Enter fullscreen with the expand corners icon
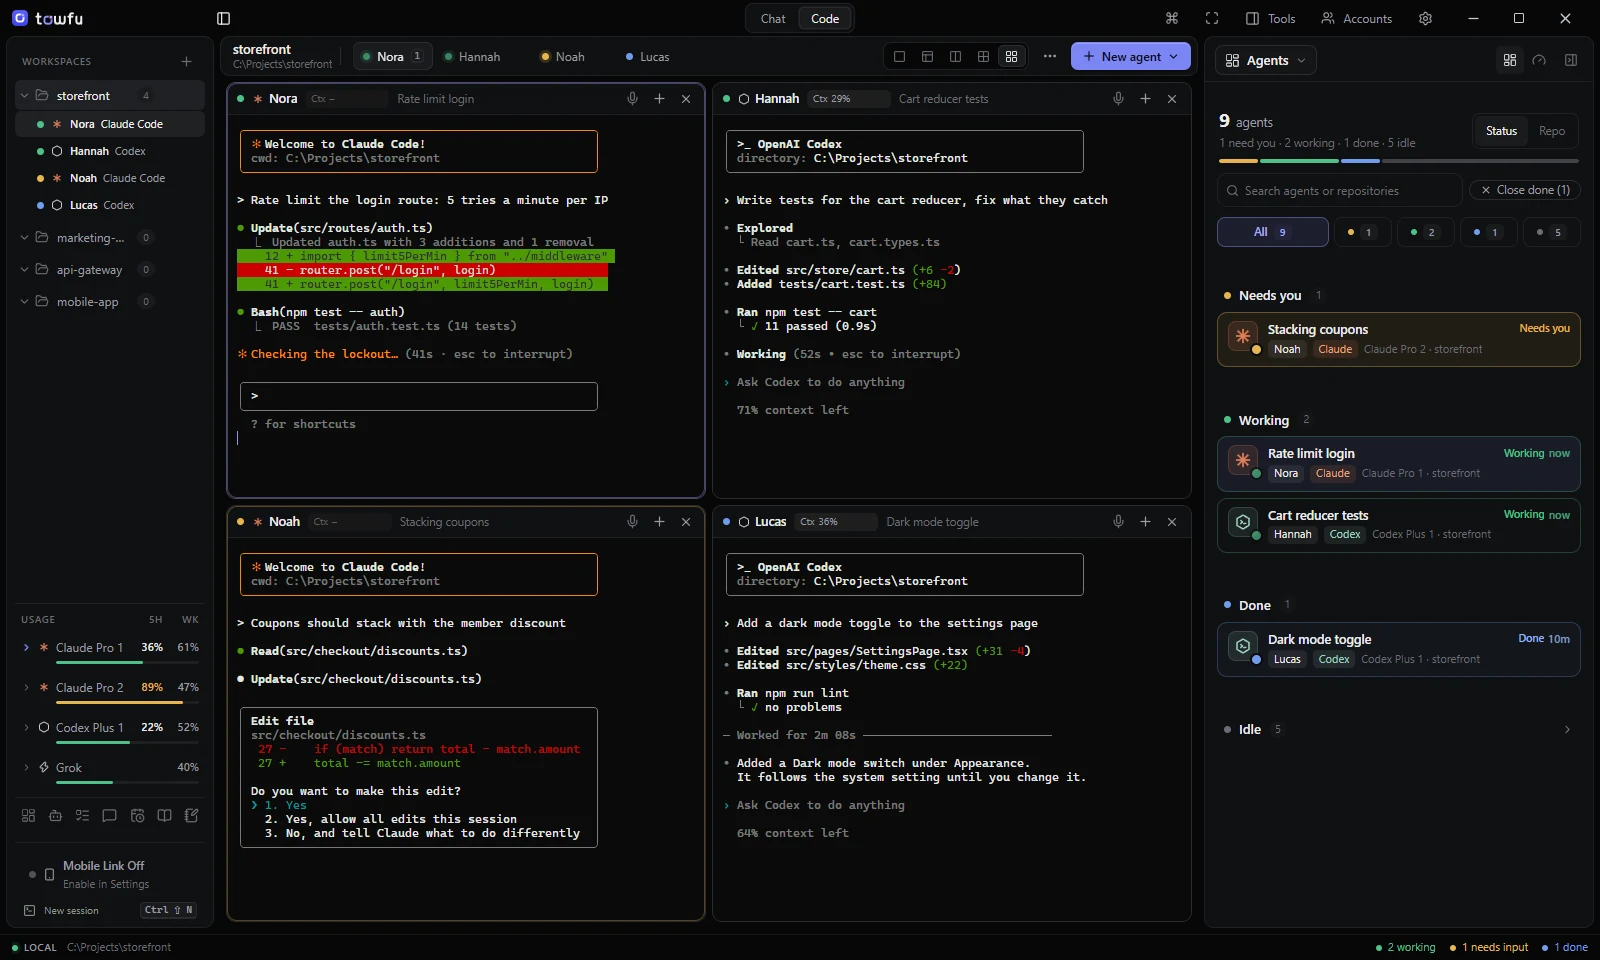 pos(1212,18)
